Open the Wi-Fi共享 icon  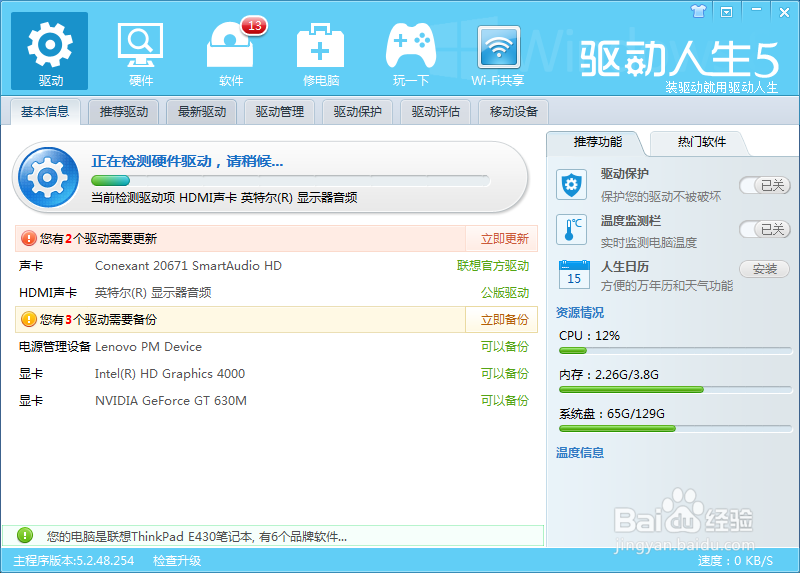(498, 55)
